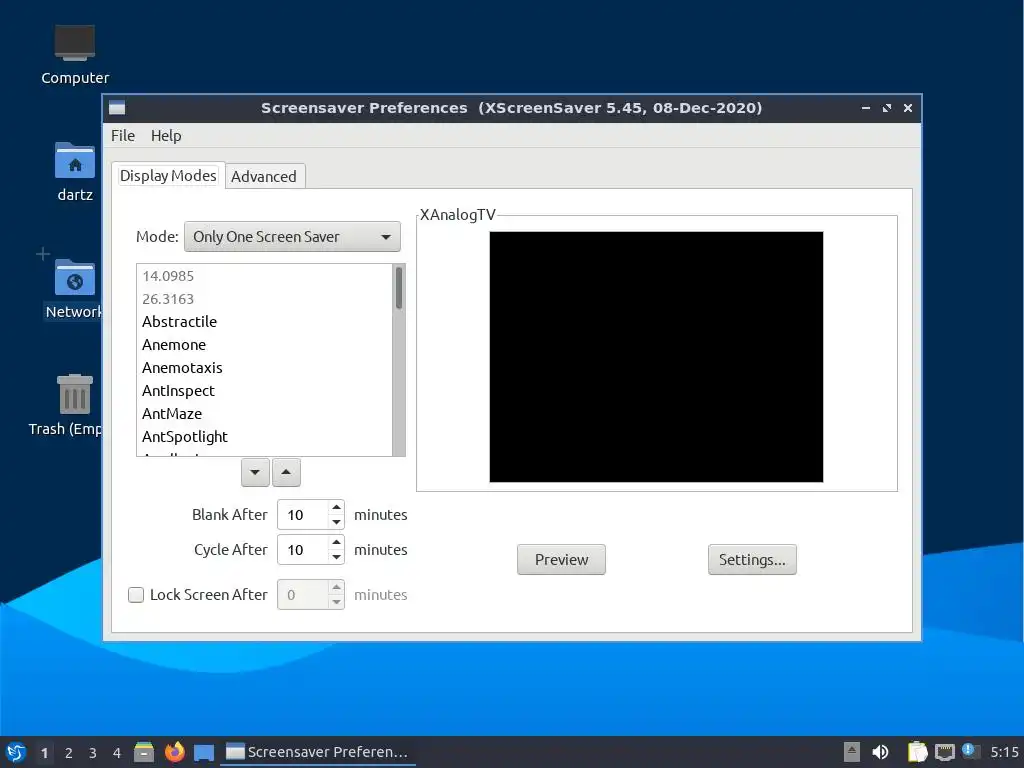Switch to workspace 3
This screenshot has width=1024, height=768.
click(93, 753)
